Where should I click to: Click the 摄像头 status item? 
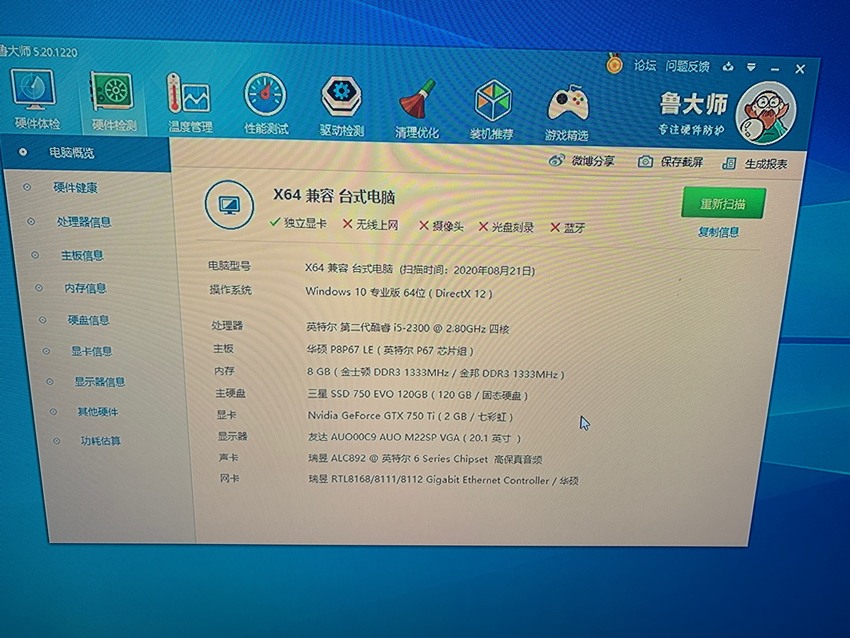441,226
